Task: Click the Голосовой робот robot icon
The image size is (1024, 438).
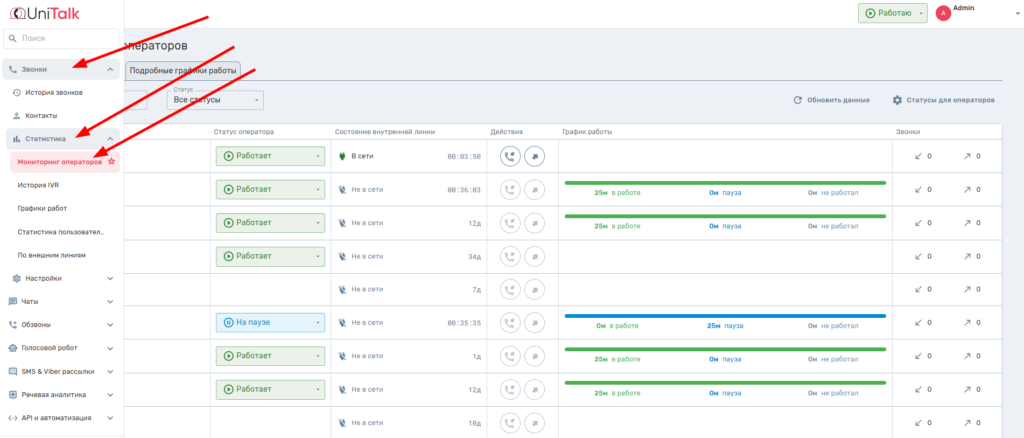Action: point(12,348)
